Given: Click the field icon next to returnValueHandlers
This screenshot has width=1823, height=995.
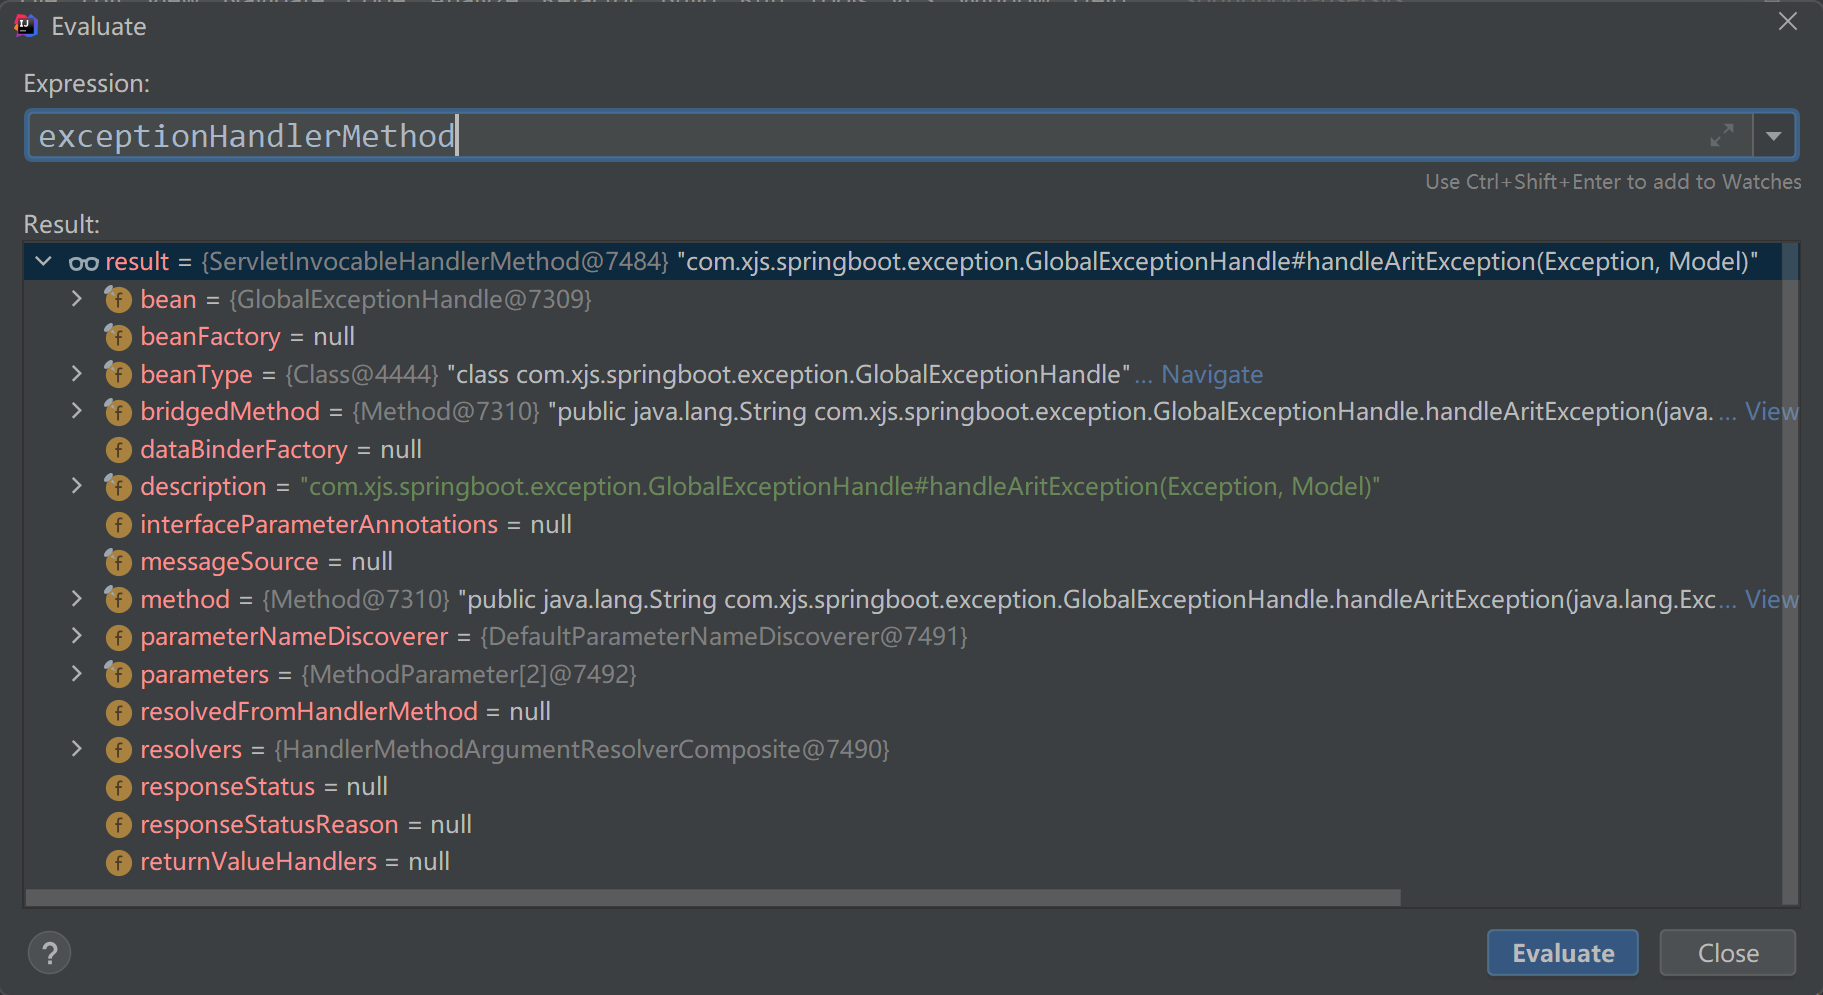Looking at the screenshot, I should tap(118, 861).
